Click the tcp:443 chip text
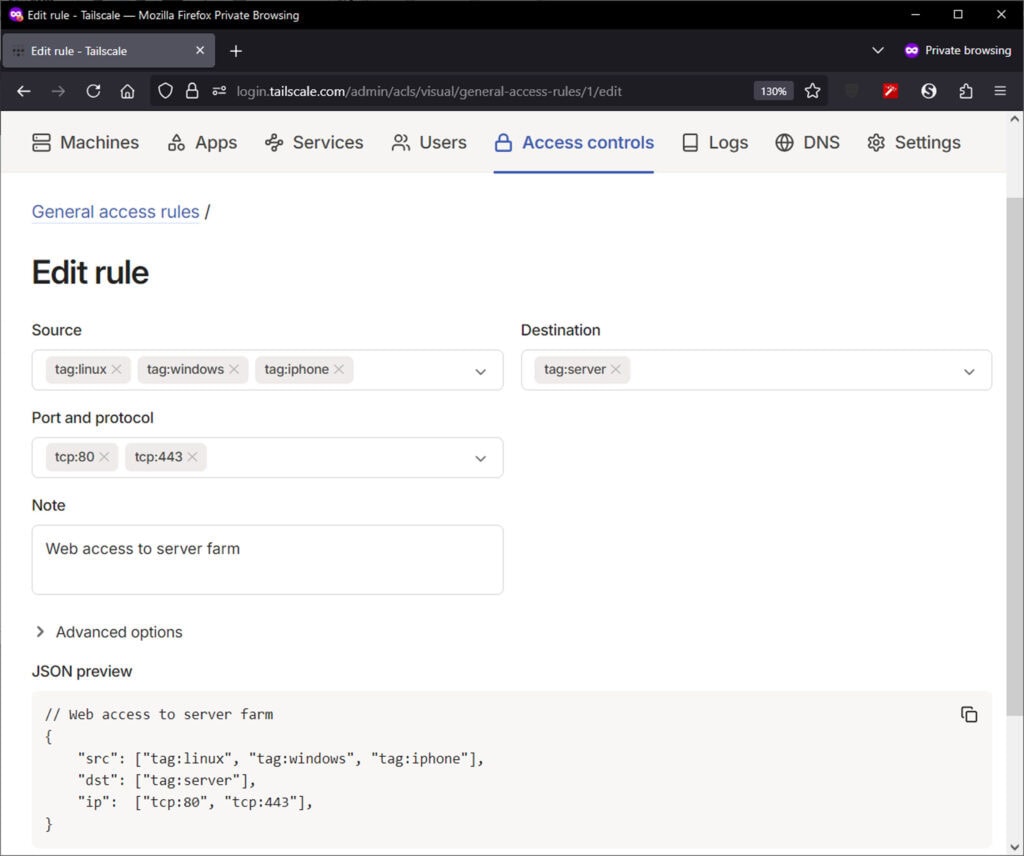Viewport: 1024px width, 856px height. [158, 456]
